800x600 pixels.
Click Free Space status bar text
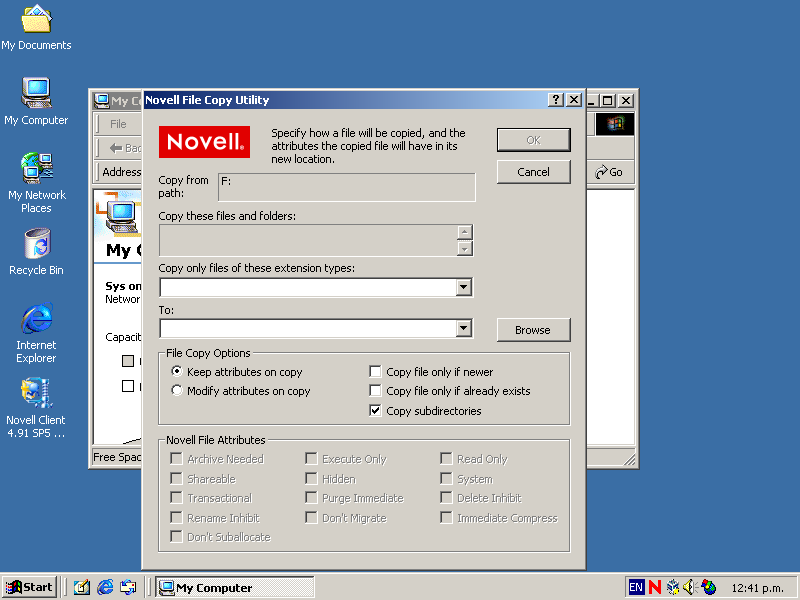(117, 457)
